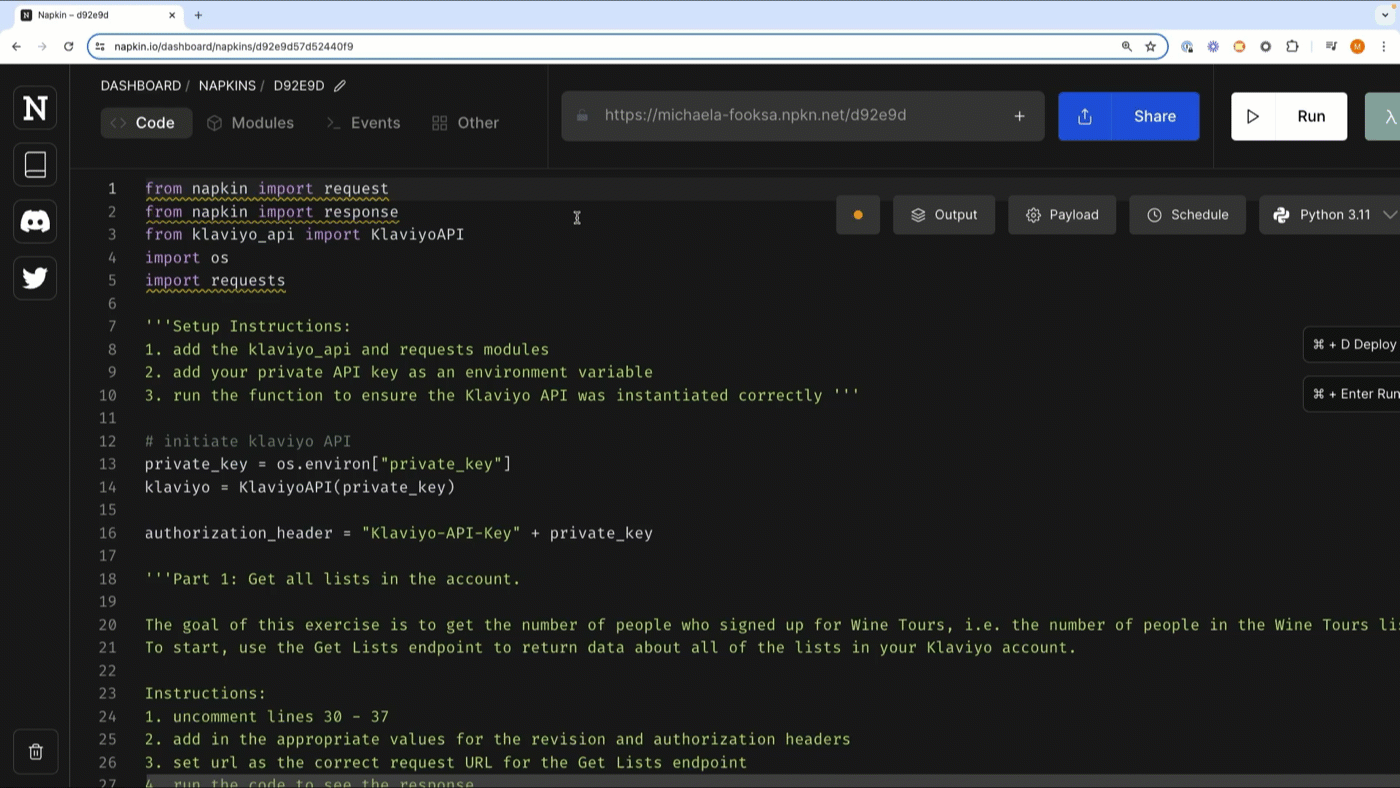
Task: Close the Napkin – d92e9d browser tab
Action: click(x=172, y=15)
